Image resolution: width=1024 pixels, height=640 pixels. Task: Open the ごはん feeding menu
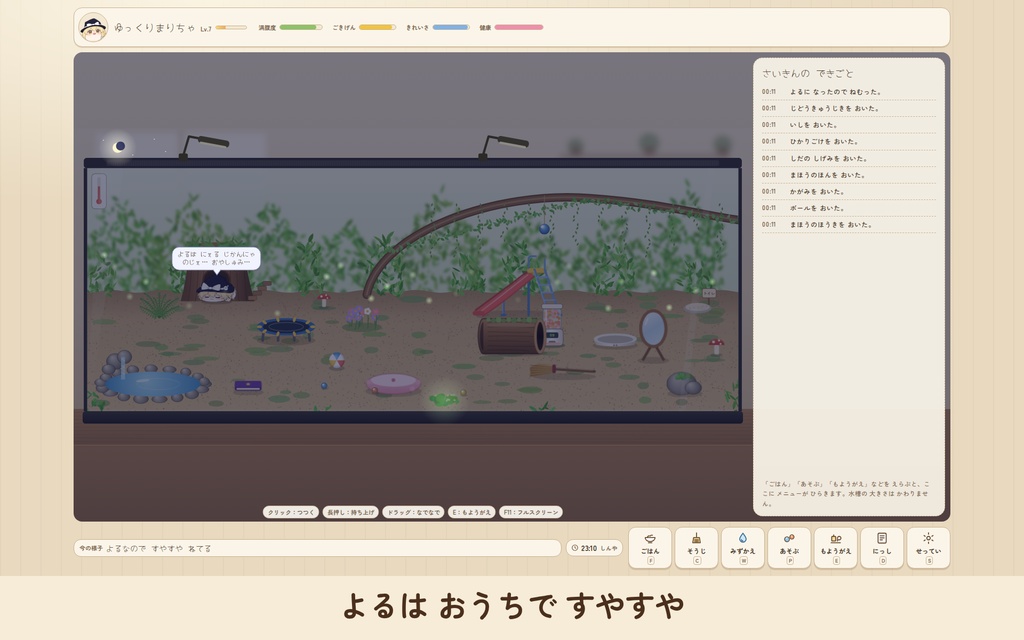point(650,548)
